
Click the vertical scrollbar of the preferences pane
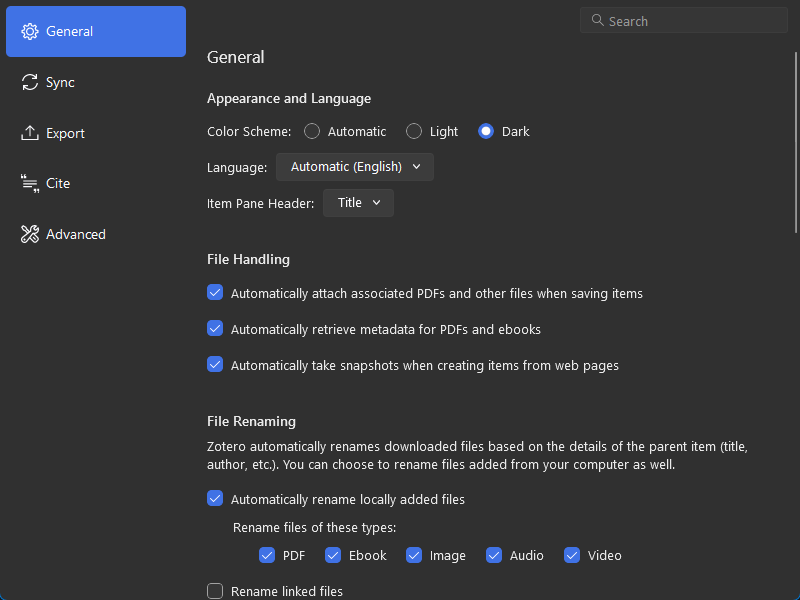click(x=796, y=143)
